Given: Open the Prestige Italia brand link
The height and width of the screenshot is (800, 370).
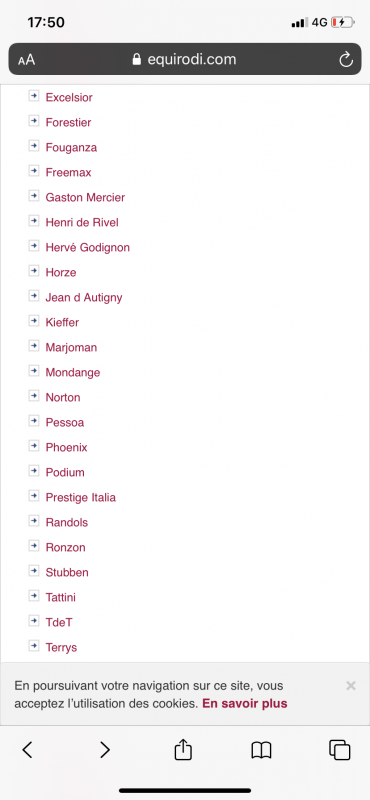Looking at the screenshot, I should coord(81,497).
